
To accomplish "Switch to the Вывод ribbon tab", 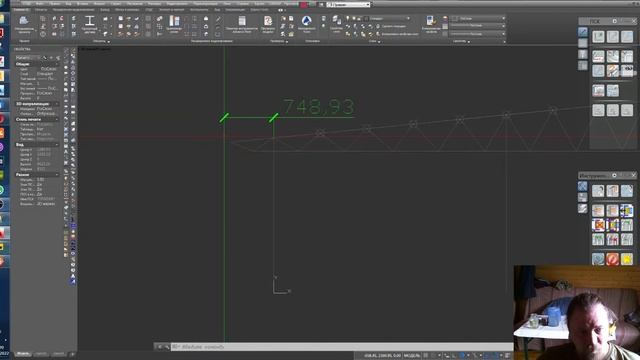I will coord(104,10).
